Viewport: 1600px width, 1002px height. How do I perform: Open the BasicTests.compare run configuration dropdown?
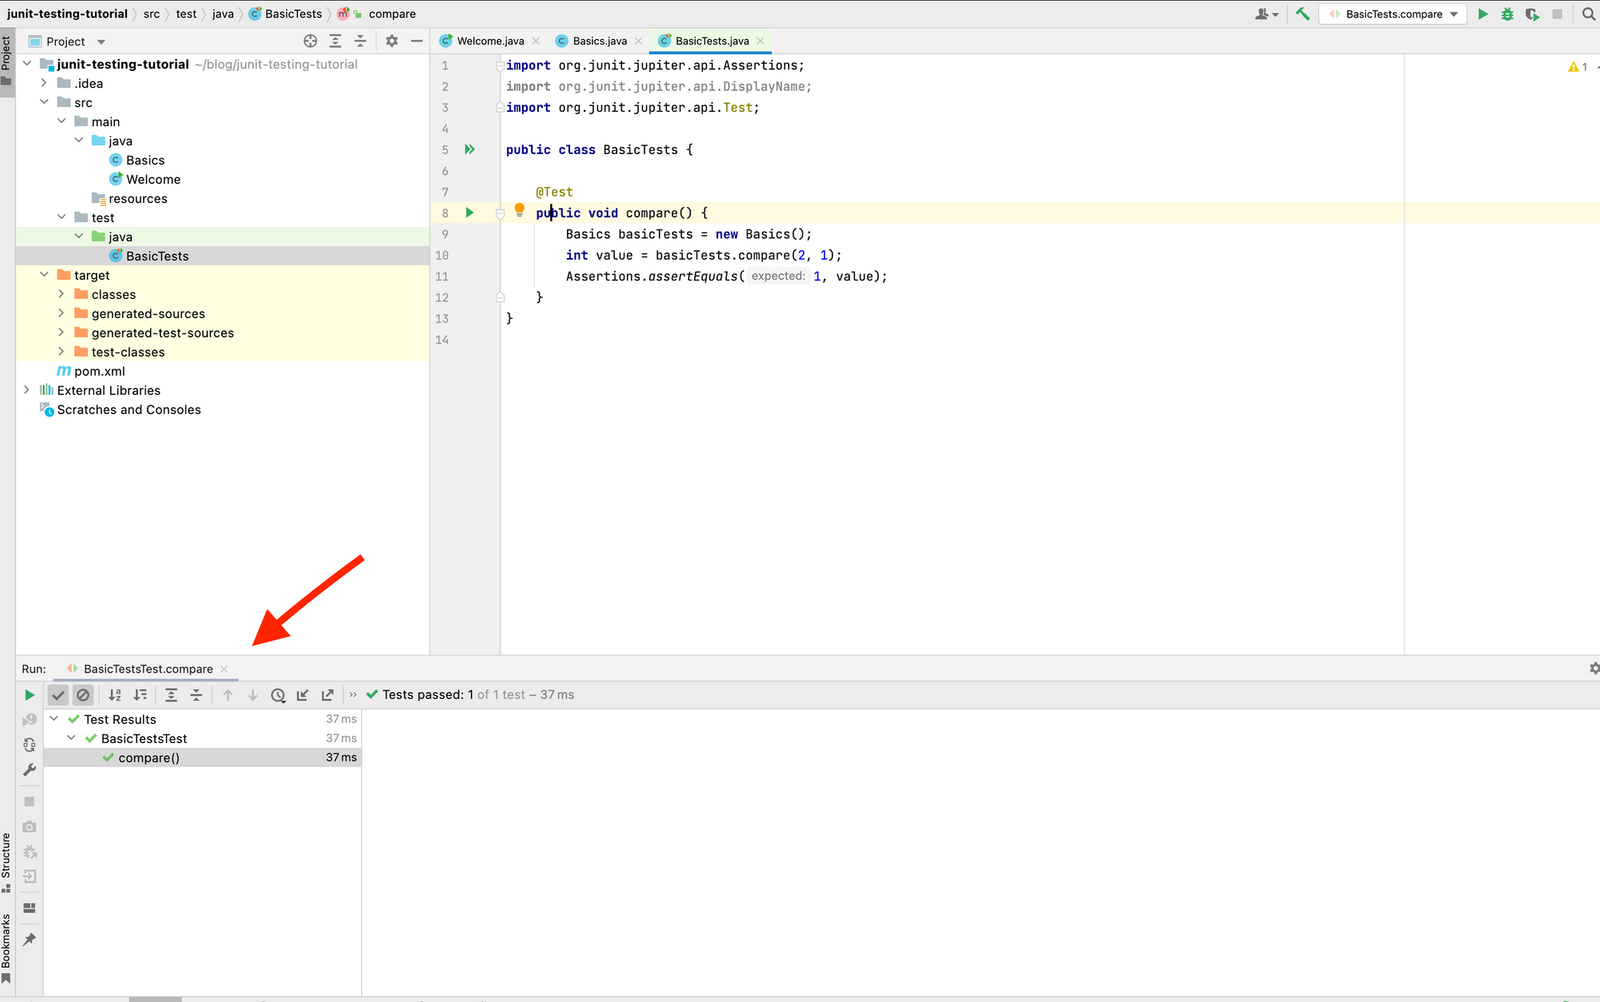click(x=1393, y=14)
